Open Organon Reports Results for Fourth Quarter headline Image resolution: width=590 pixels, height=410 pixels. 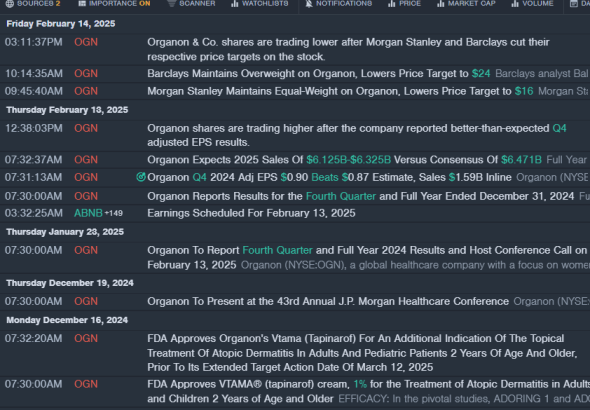coord(360,196)
